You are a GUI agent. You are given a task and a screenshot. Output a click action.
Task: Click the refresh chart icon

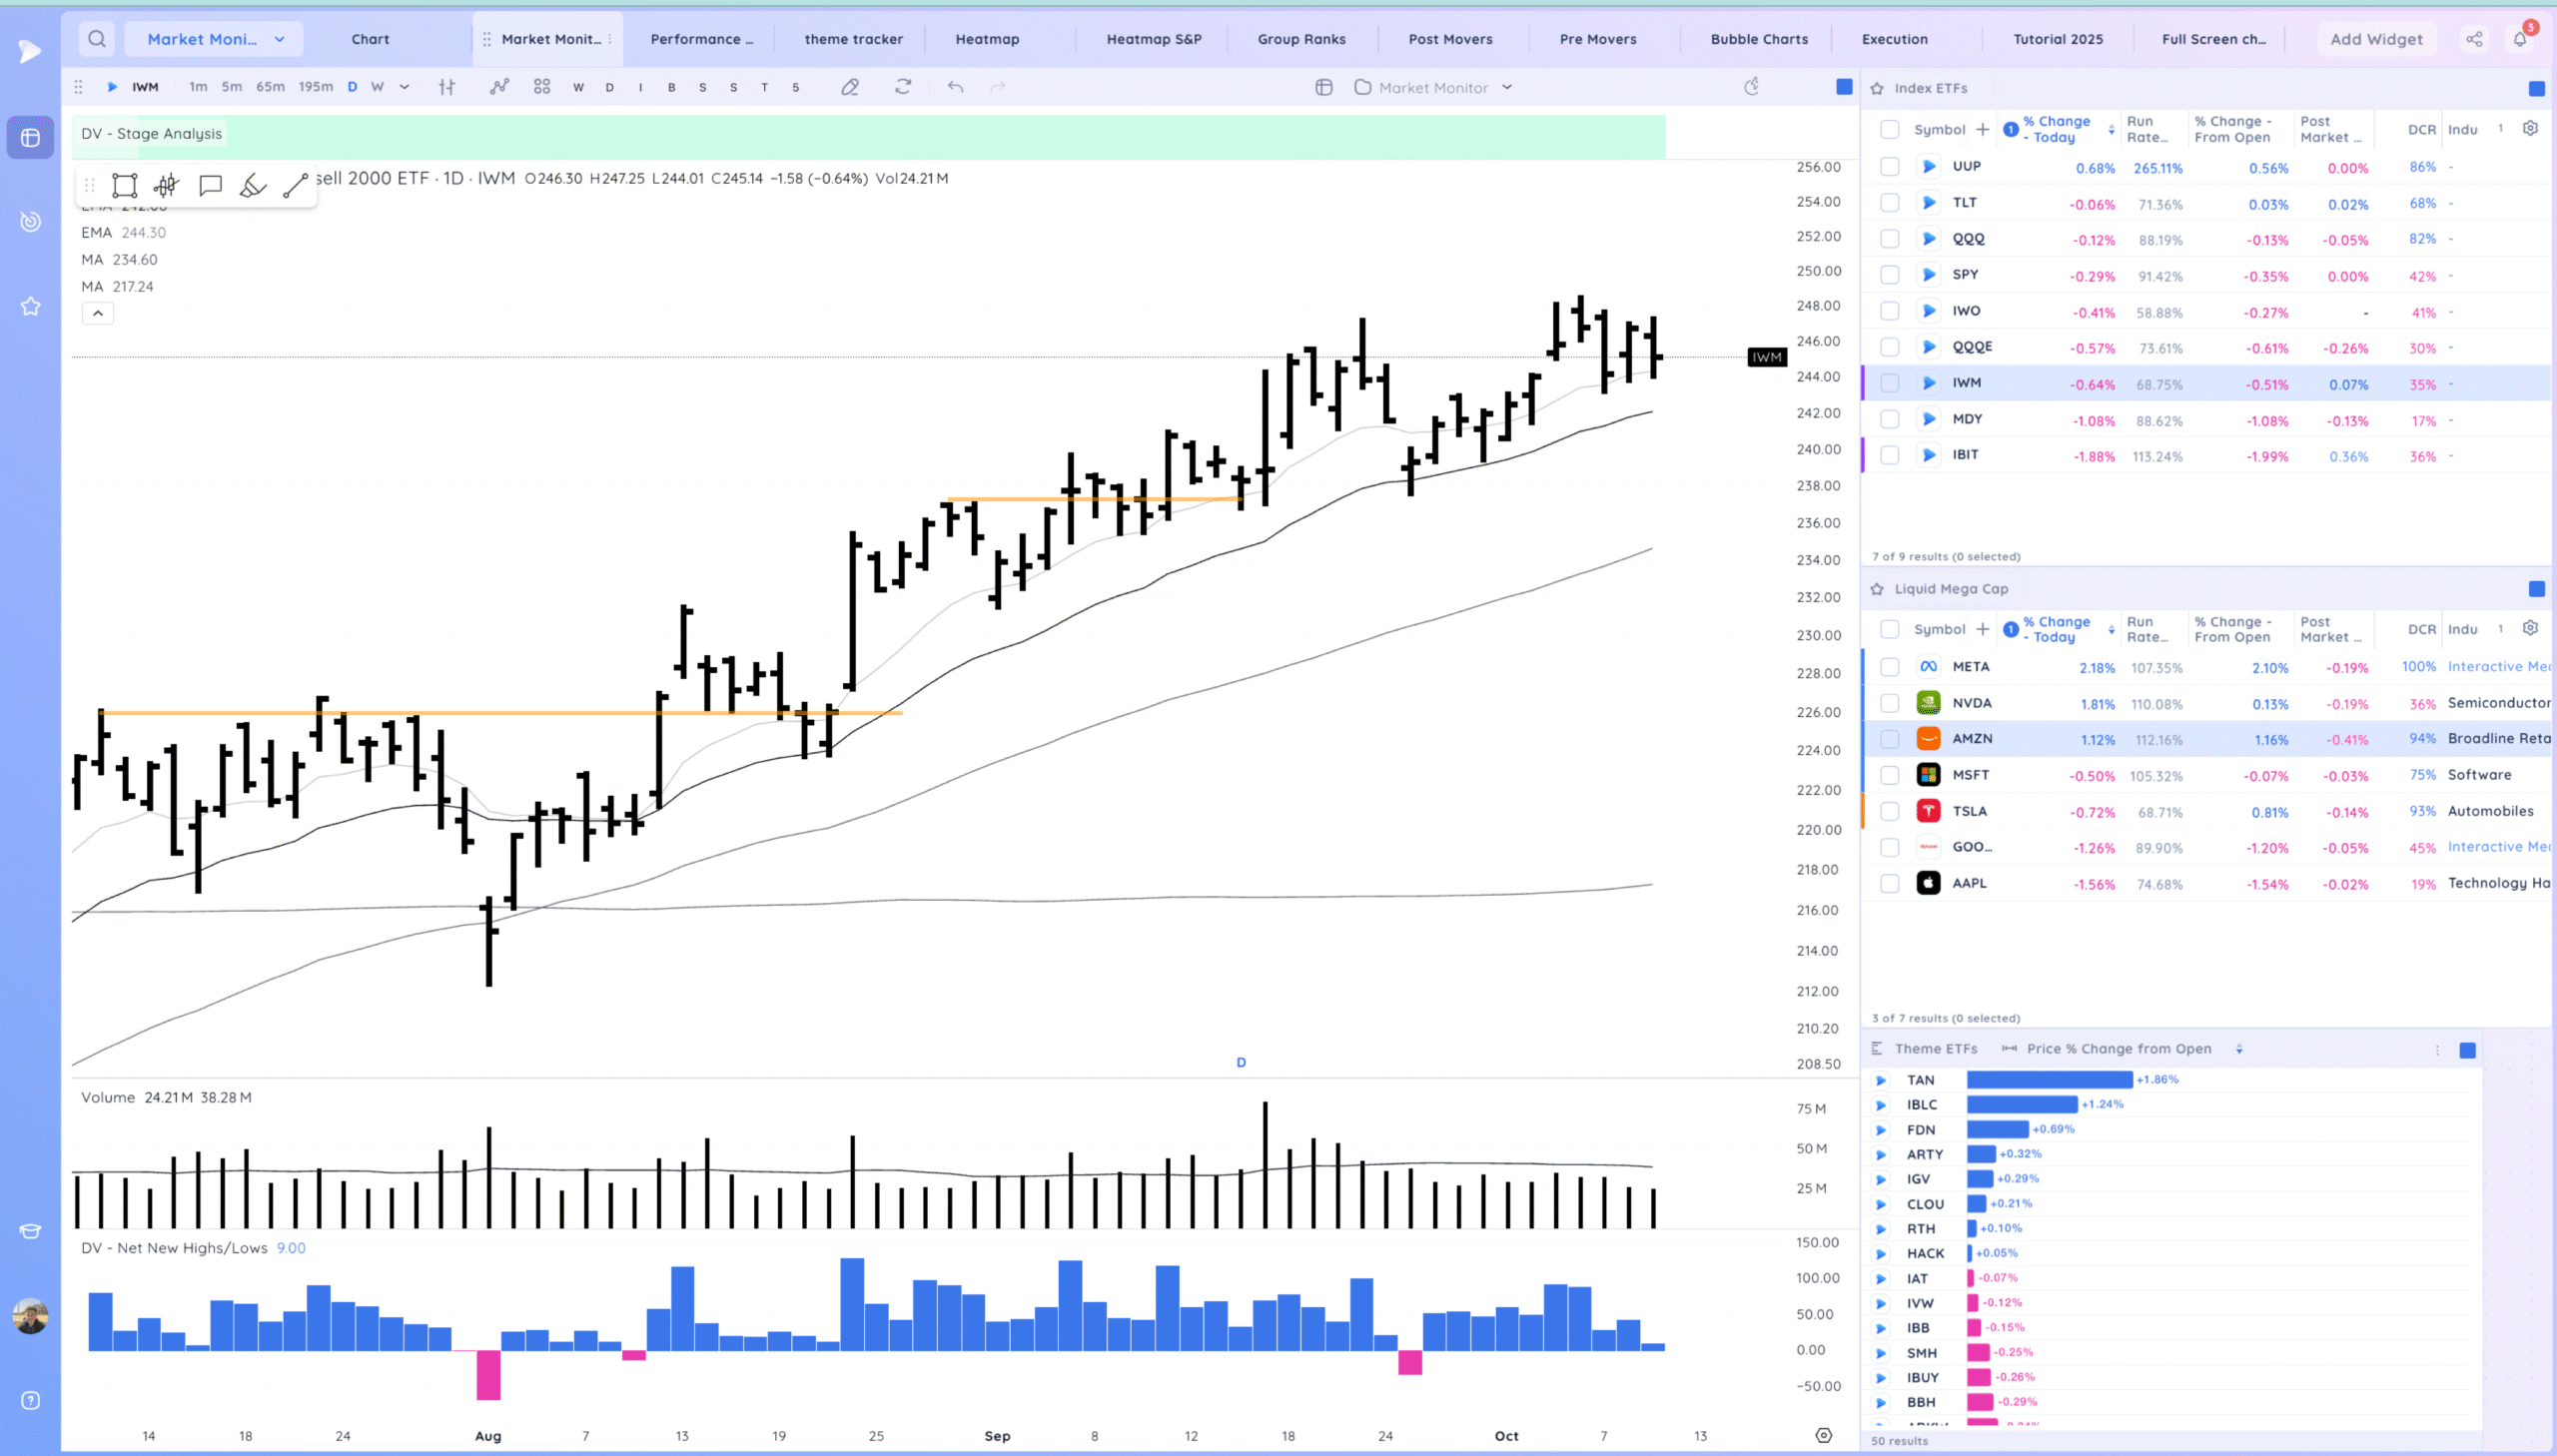(x=902, y=87)
